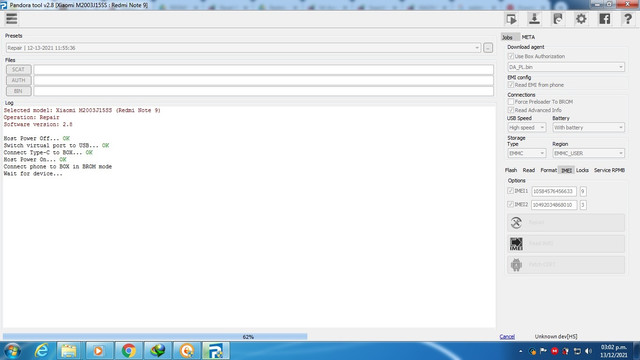Open the Windows Start menu
This screenshot has height=360, width=640.
[x=12, y=351]
